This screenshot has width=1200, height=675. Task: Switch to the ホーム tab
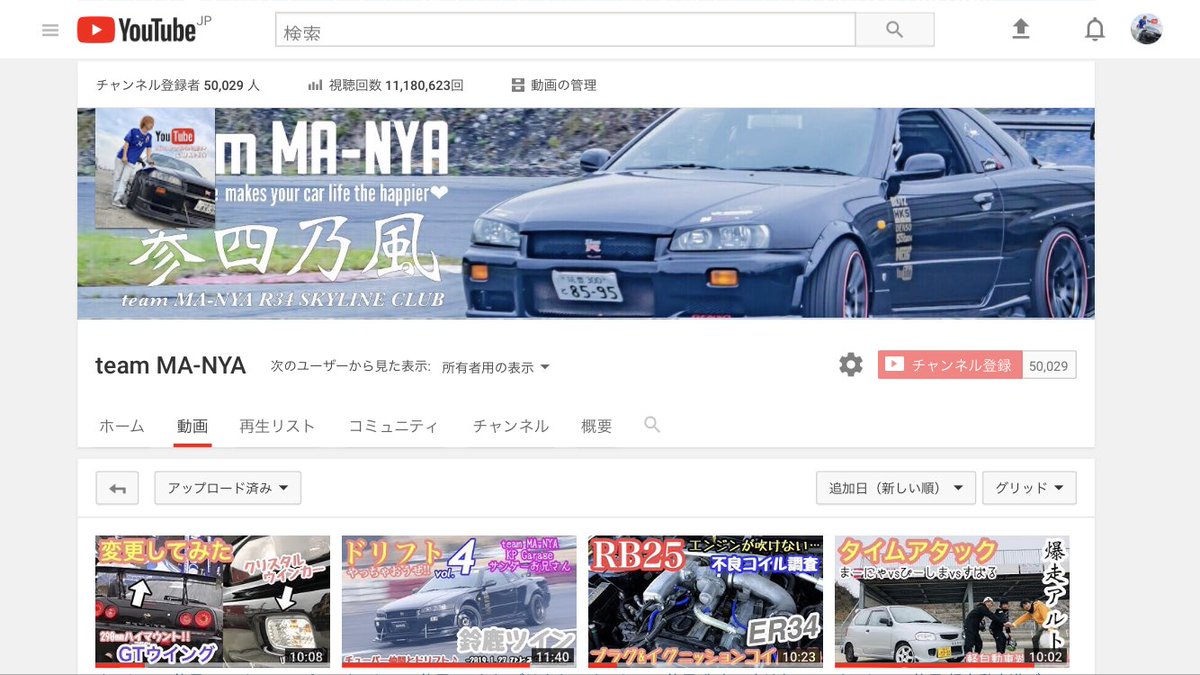click(x=122, y=426)
